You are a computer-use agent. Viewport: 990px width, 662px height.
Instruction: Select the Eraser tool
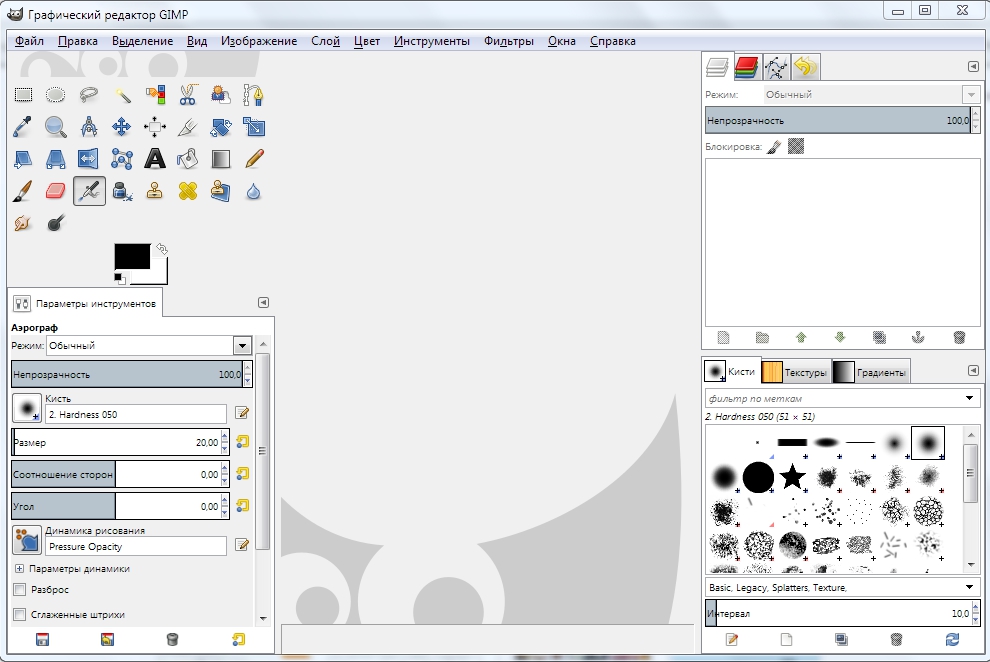tap(56, 191)
